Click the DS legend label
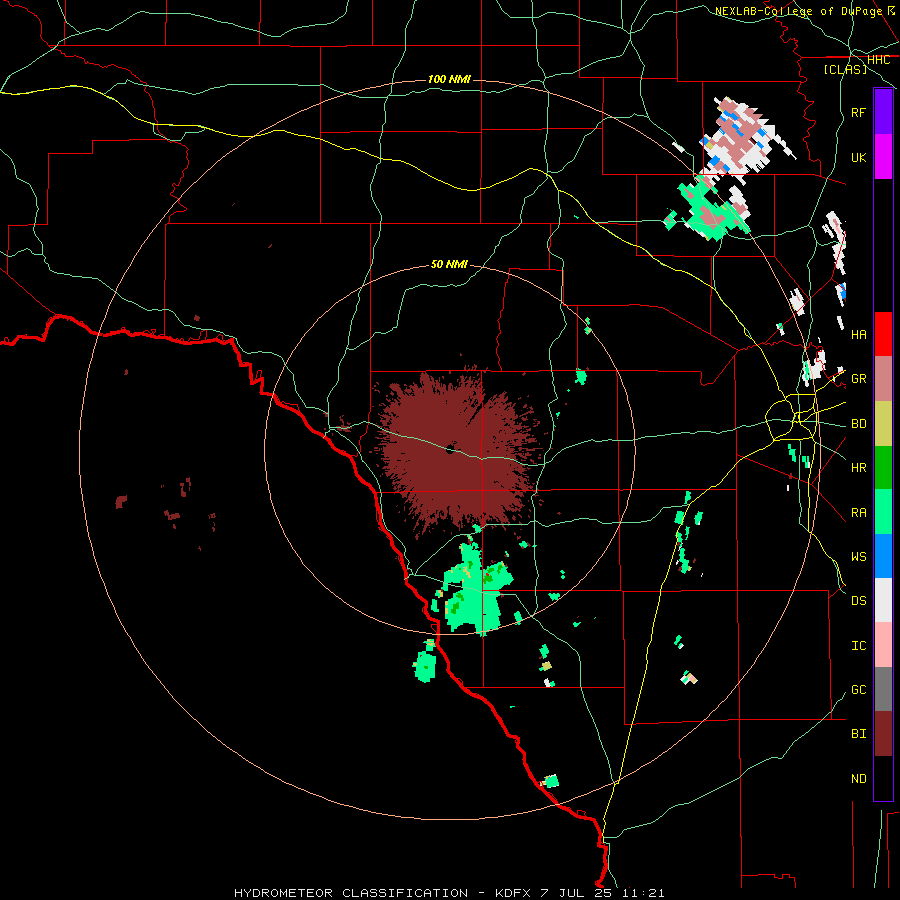900x900 pixels. point(858,601)
